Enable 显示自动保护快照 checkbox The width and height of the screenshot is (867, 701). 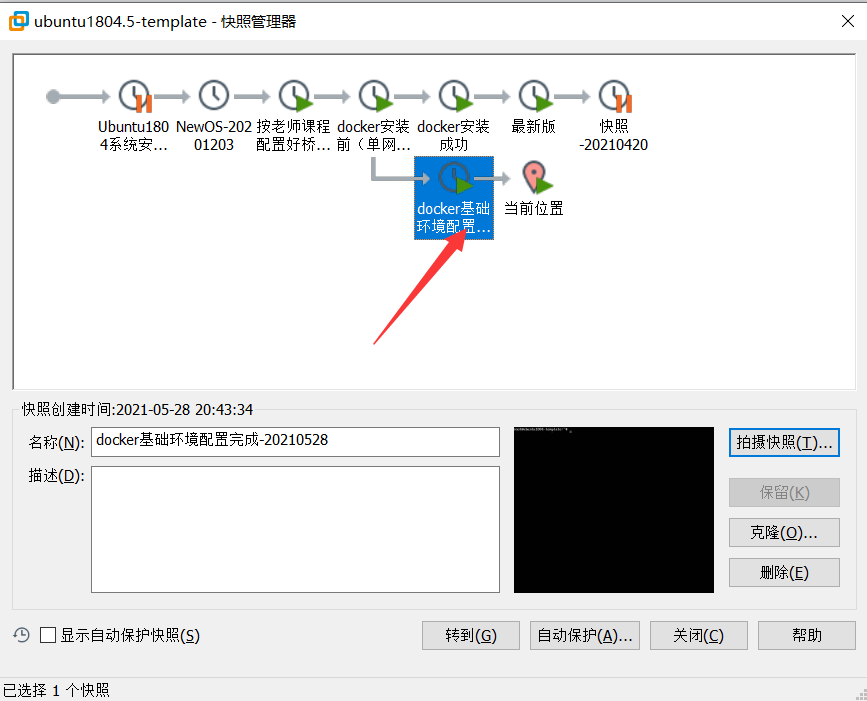(48, 635)
